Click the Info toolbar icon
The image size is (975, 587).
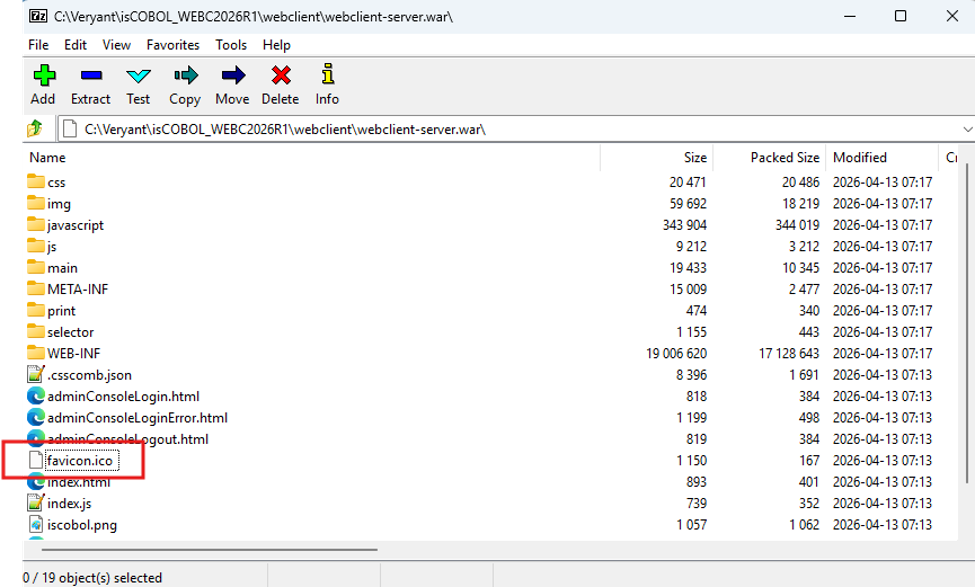coord(328,73)
